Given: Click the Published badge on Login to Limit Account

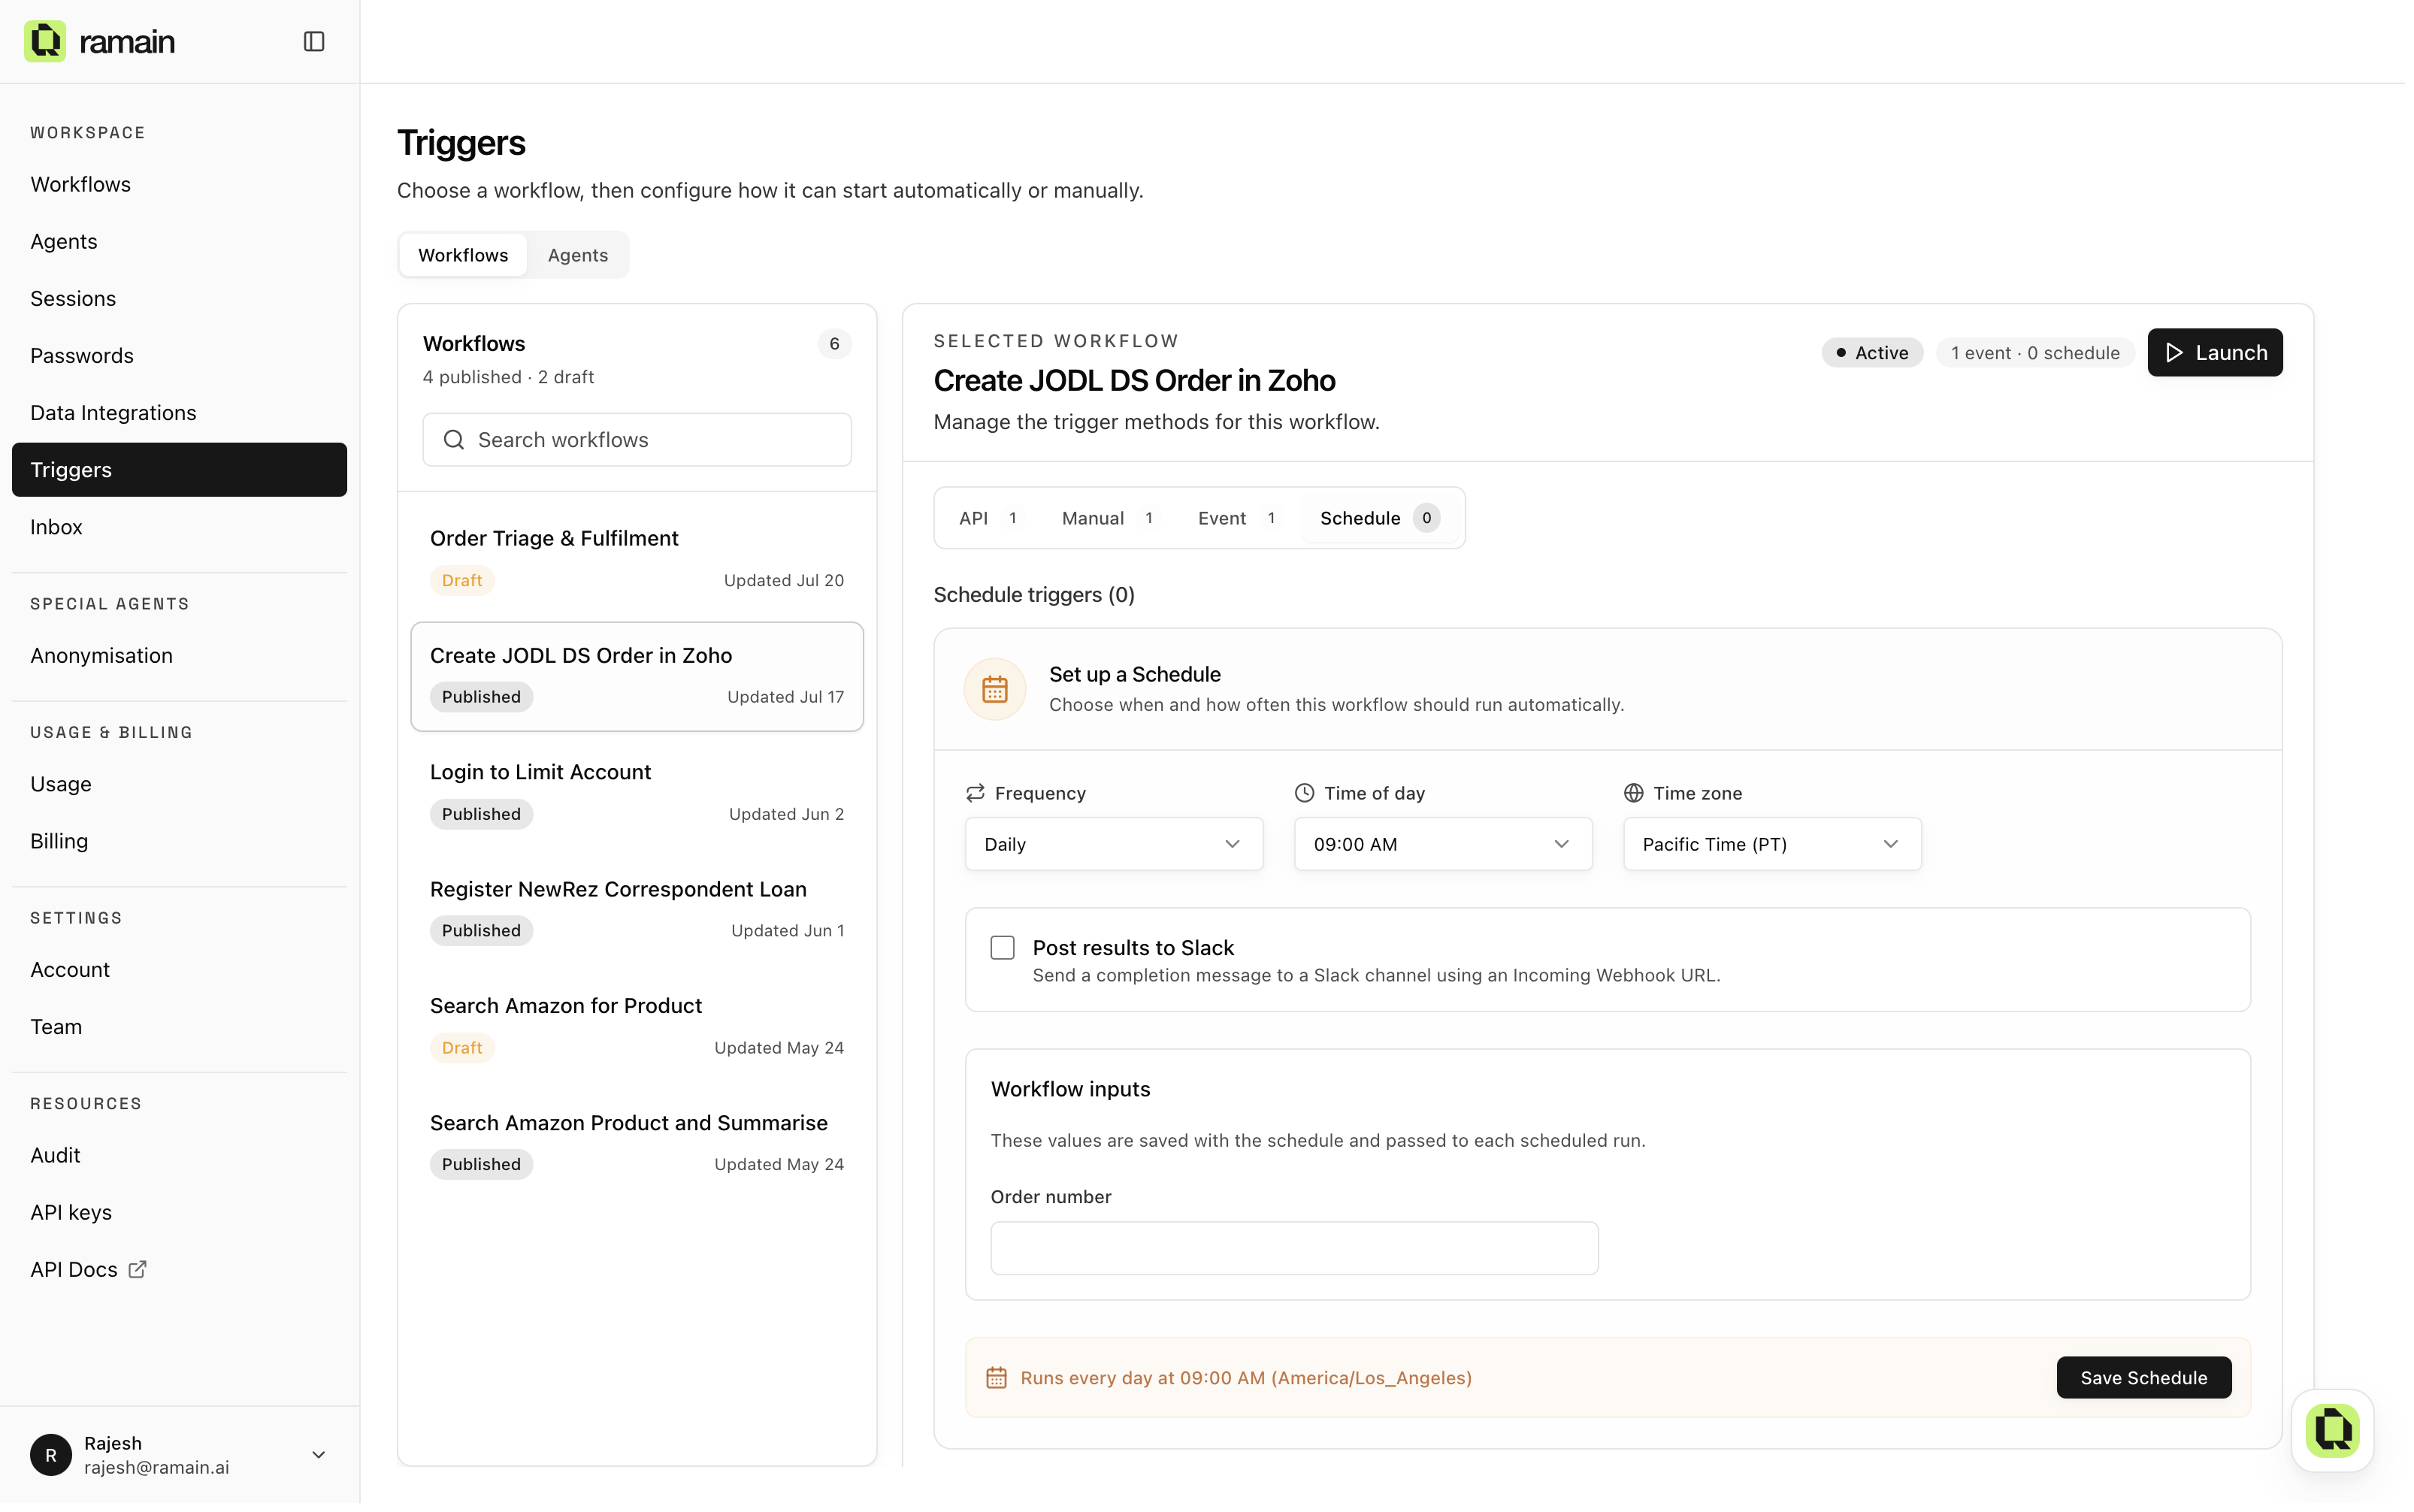Looking at the screenshot, I should click(482, 816).
